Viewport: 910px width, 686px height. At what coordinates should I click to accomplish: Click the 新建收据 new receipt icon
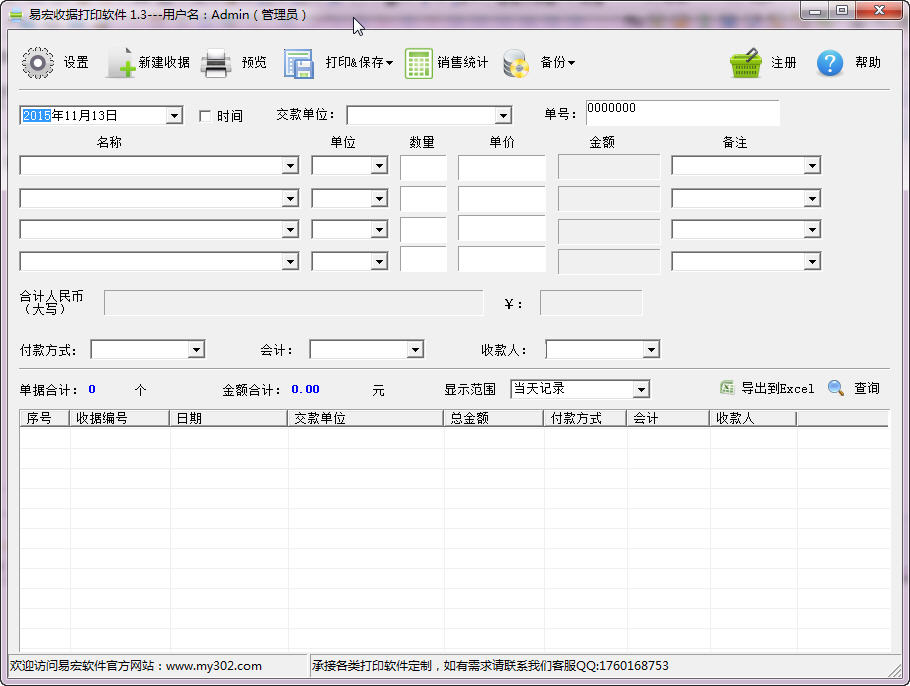[x=119, y=61]
